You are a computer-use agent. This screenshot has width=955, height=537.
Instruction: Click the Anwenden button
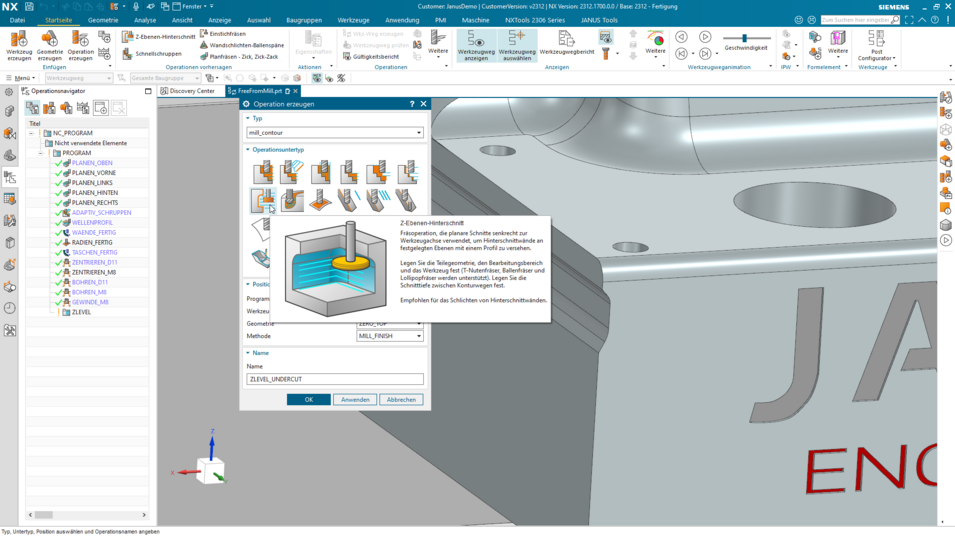pos(355,399)
